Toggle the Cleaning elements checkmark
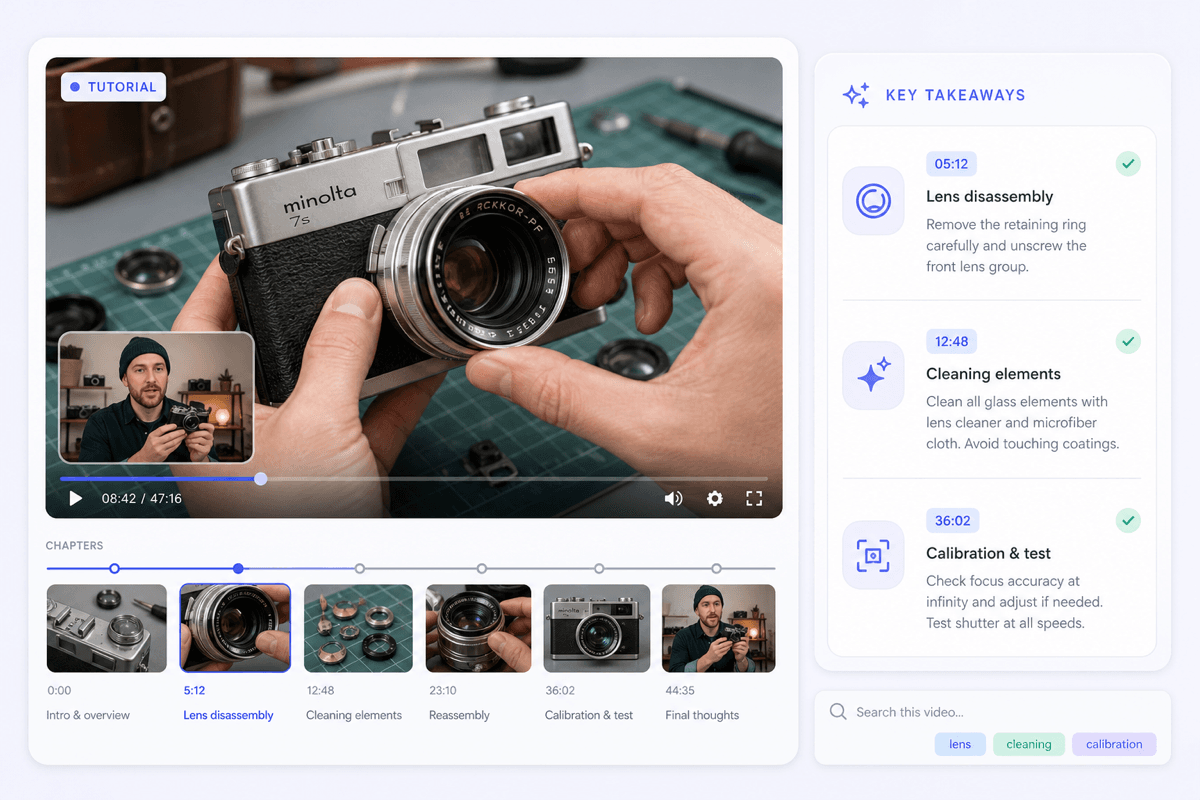This screenshot has width=1200, height=800. tap(1128, 341)
